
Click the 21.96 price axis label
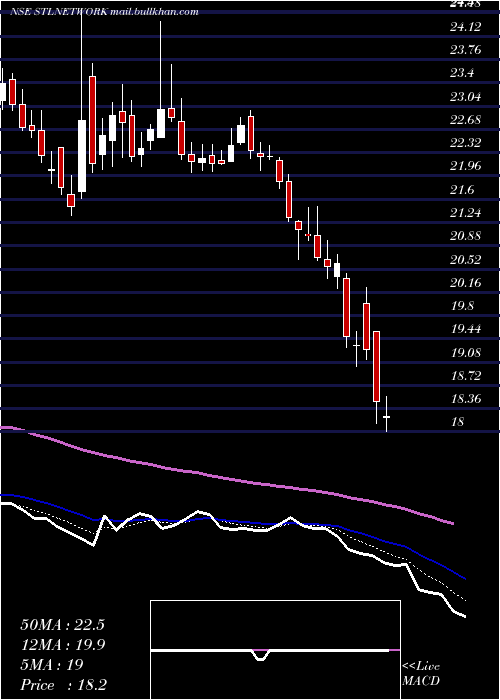coord(465,166)
